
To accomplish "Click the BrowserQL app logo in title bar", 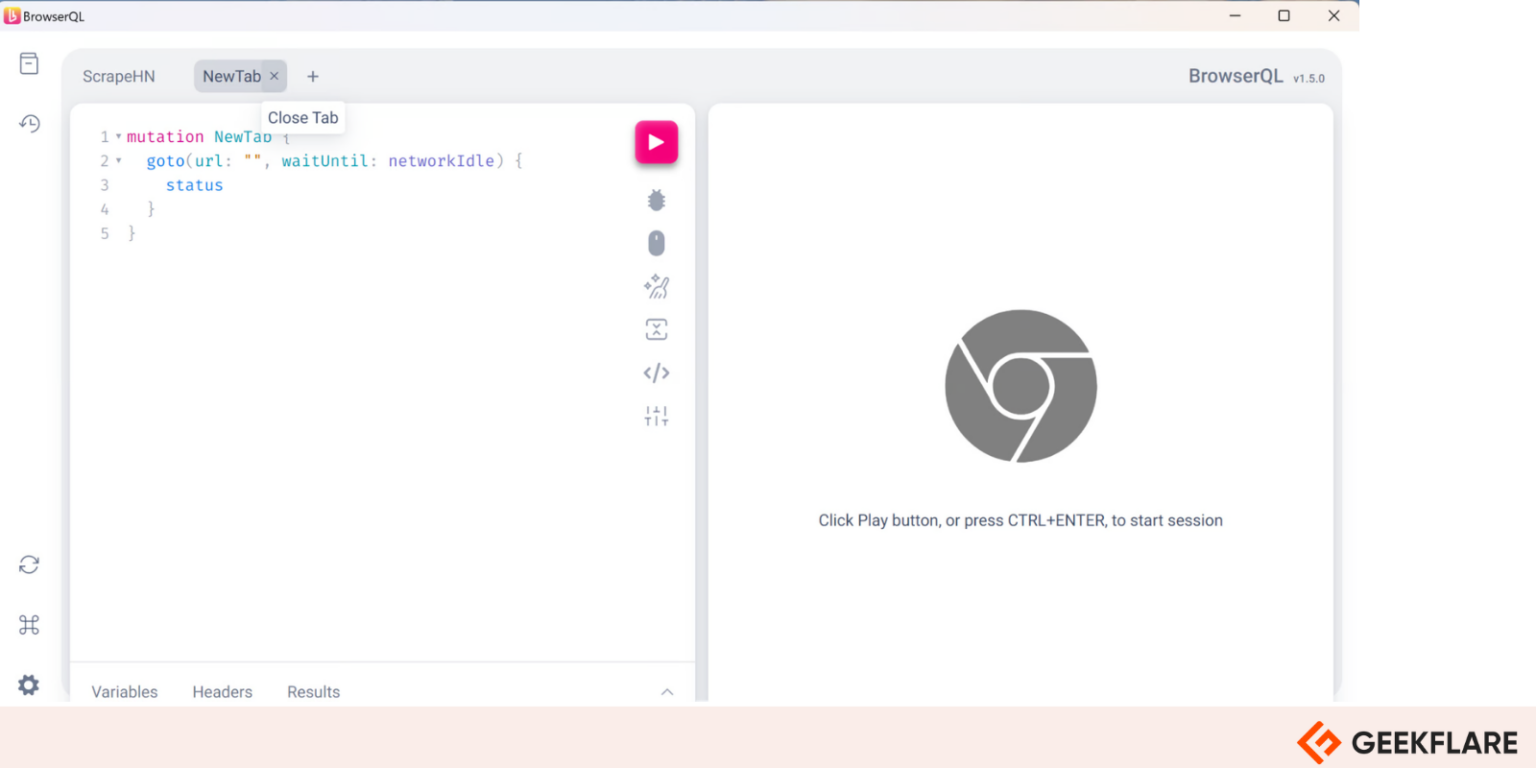I will pos(12,16).
